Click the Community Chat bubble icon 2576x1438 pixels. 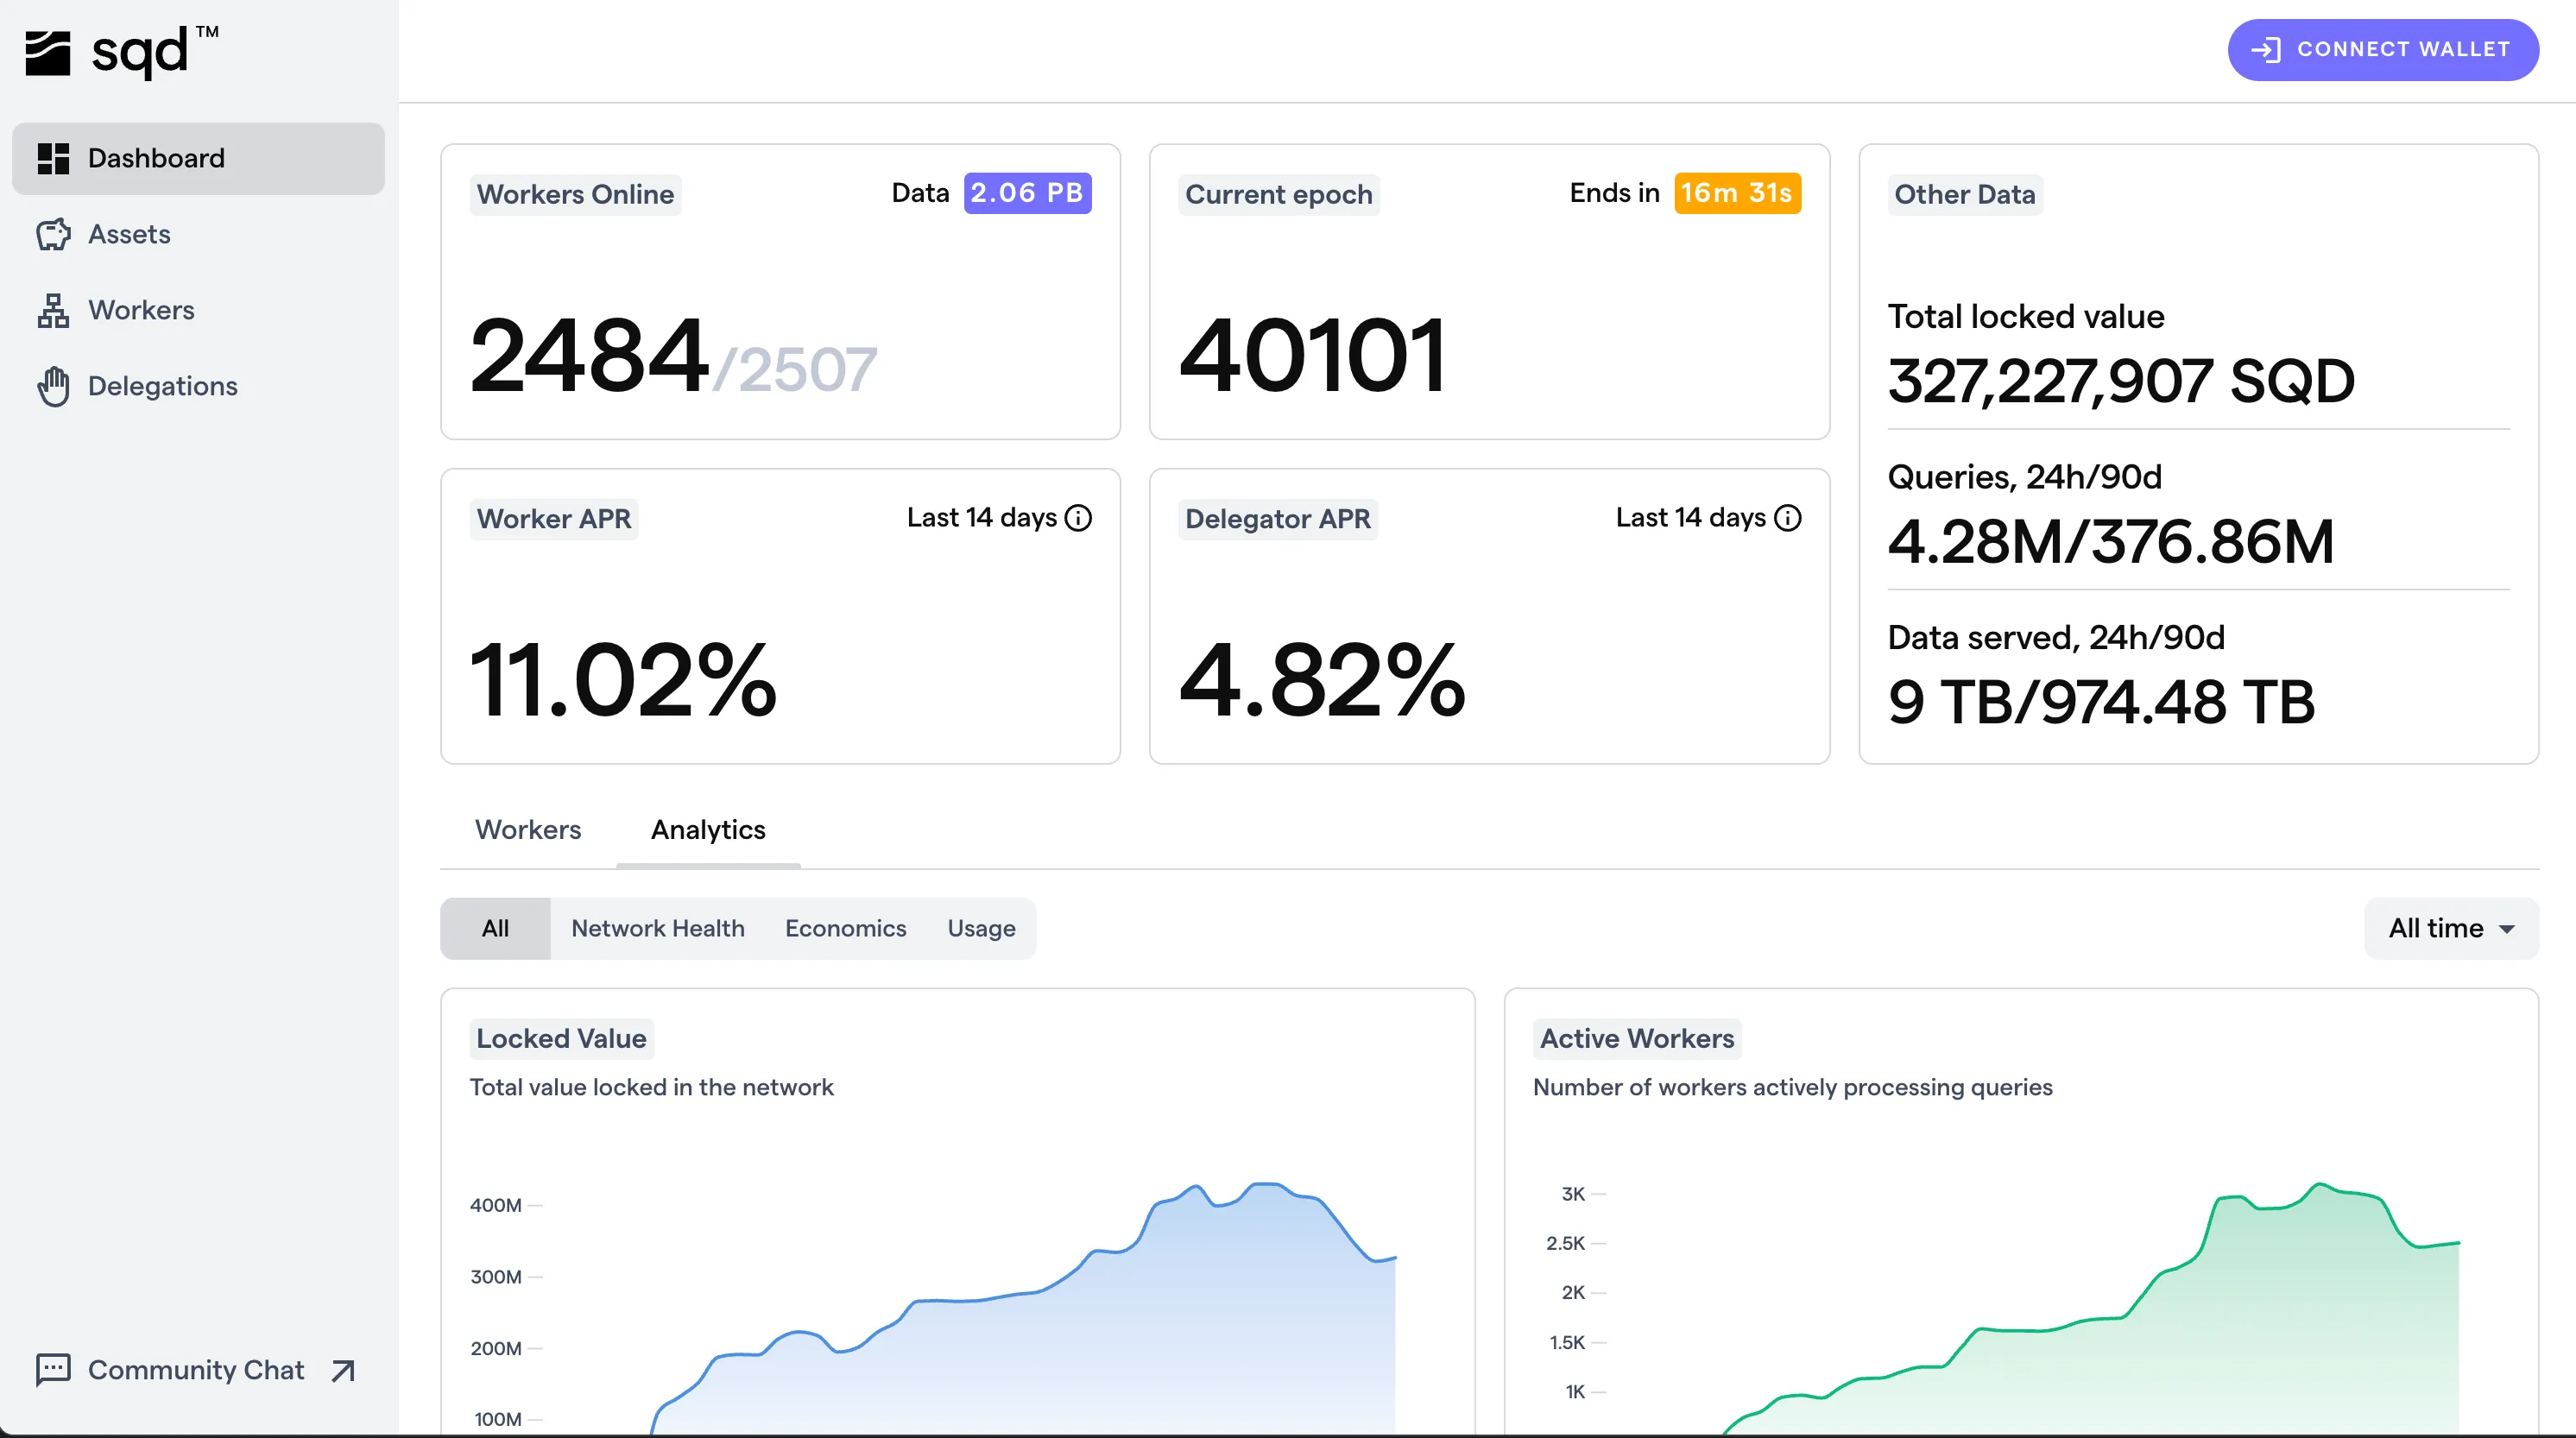tap(53, 1369)
